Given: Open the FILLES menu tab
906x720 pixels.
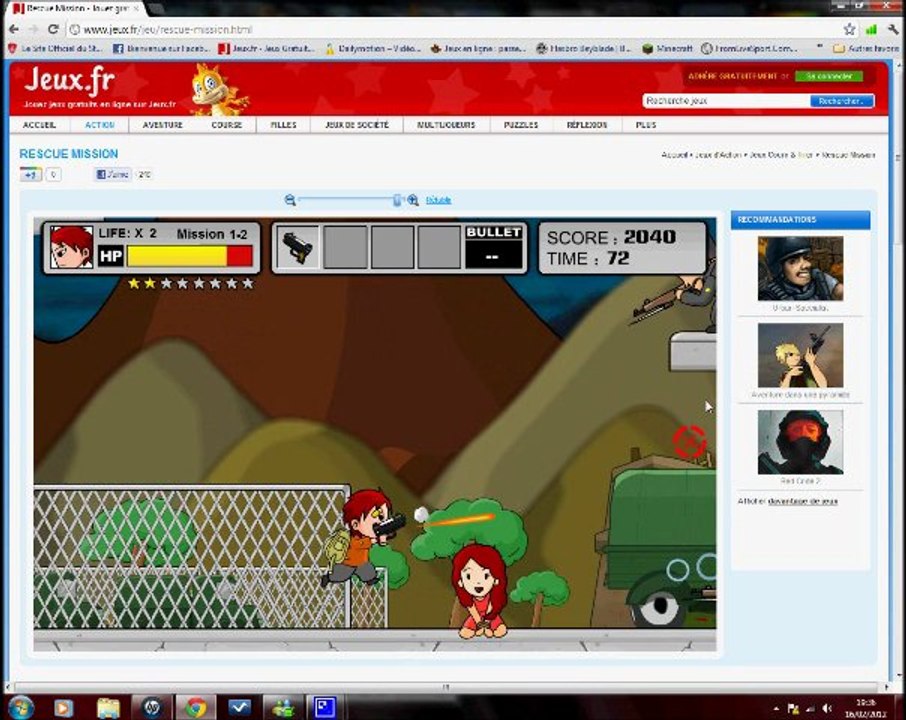Looking at the screenshot, I should click(x=283, y=125).
